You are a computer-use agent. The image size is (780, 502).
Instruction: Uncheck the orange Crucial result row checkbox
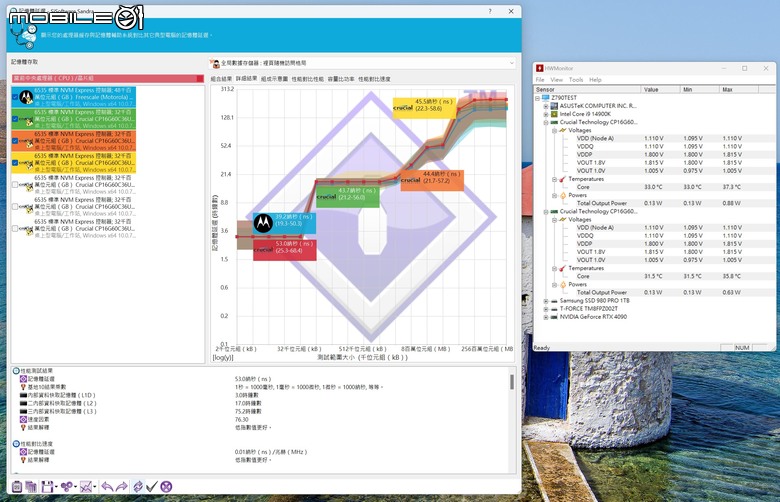15,141
